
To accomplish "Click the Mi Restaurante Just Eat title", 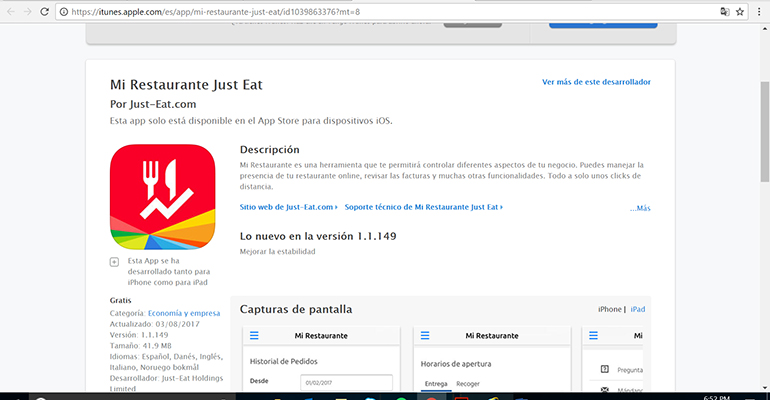I will point(186,85).
